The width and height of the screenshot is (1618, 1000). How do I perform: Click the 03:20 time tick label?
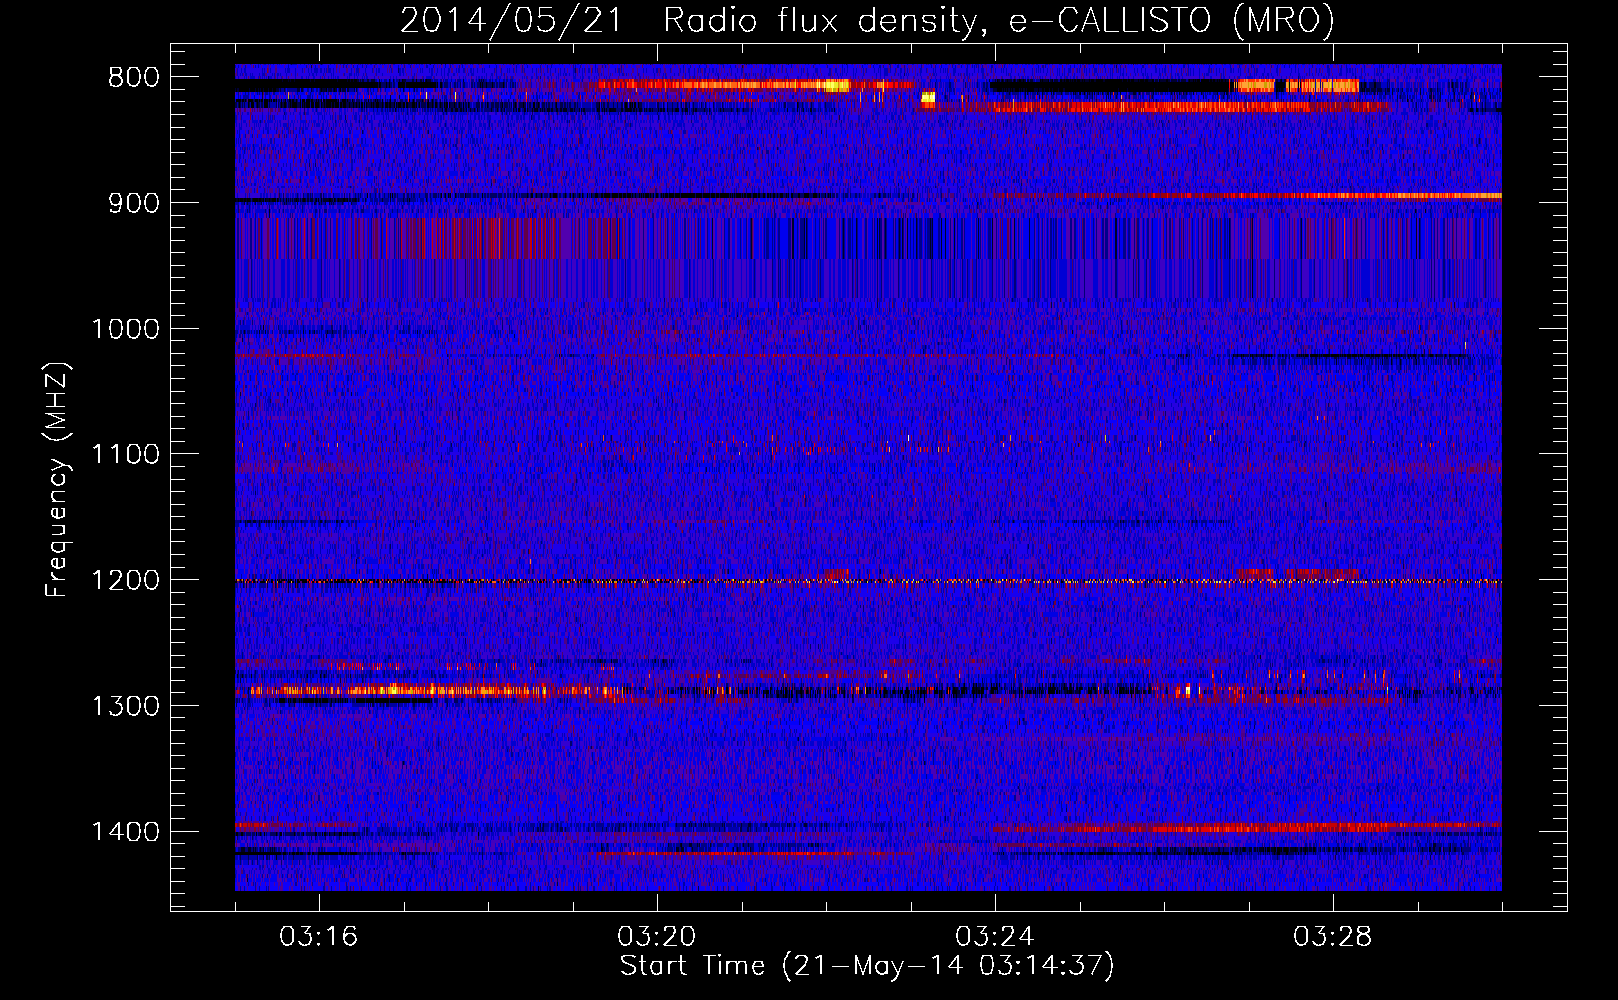tap(657, 937)
